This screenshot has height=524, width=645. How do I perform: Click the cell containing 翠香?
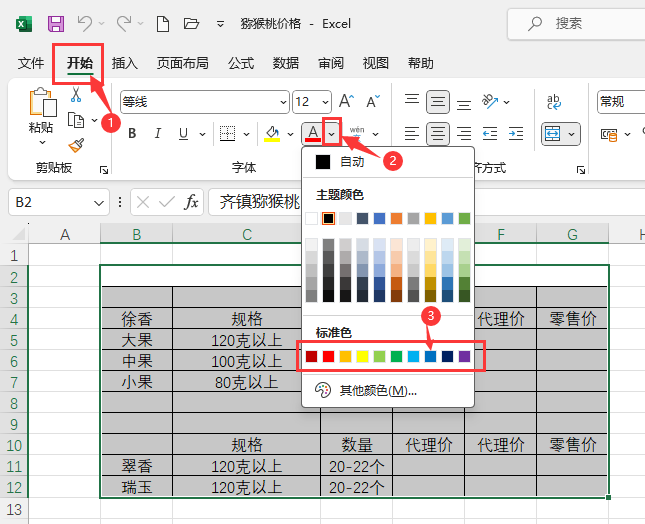[x=137, y=466]
